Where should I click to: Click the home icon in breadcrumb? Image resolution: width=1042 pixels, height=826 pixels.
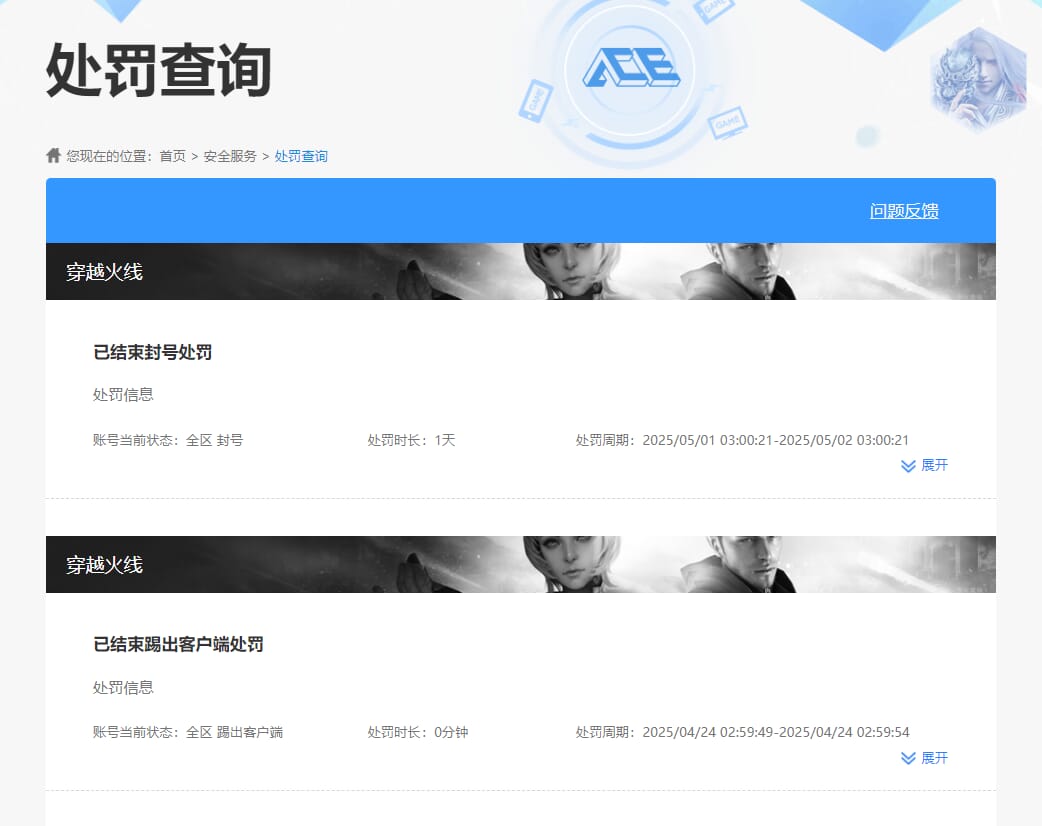tap(53, 155)
